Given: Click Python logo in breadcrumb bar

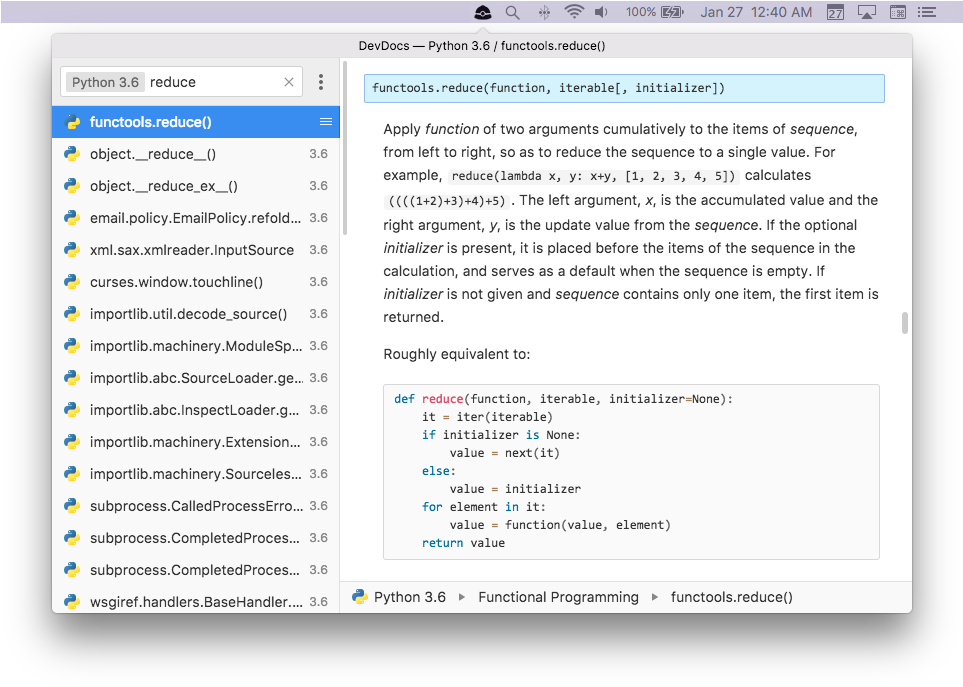Looking at the screenshot, I should (x=359, y=597).
